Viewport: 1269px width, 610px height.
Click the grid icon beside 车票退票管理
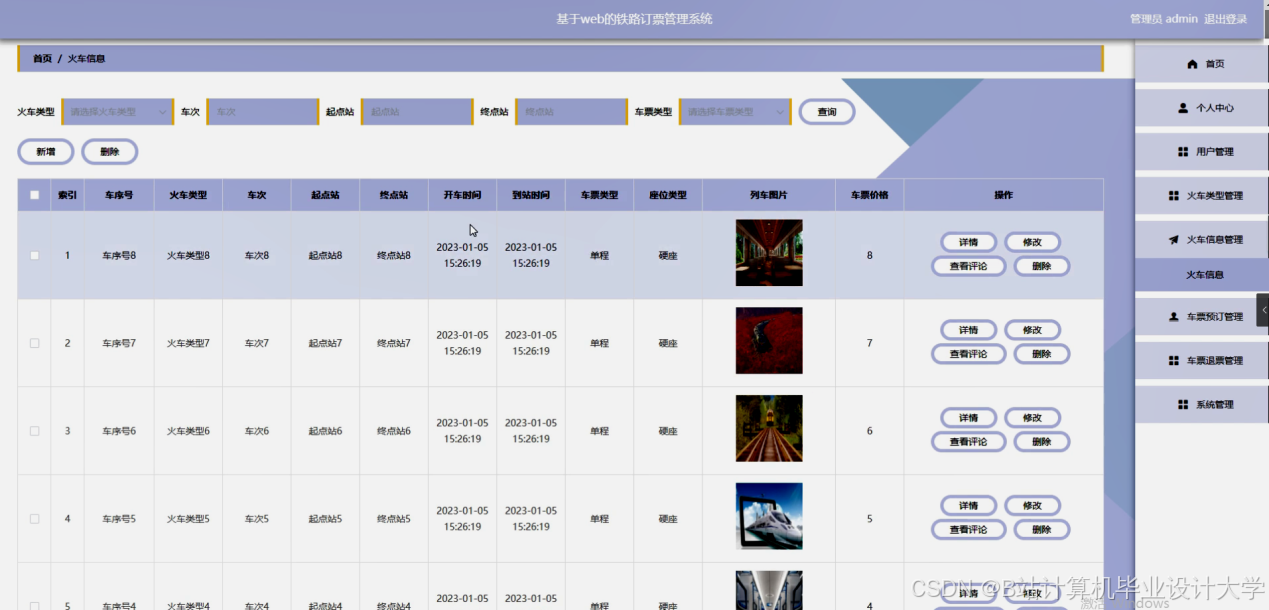1174,361
